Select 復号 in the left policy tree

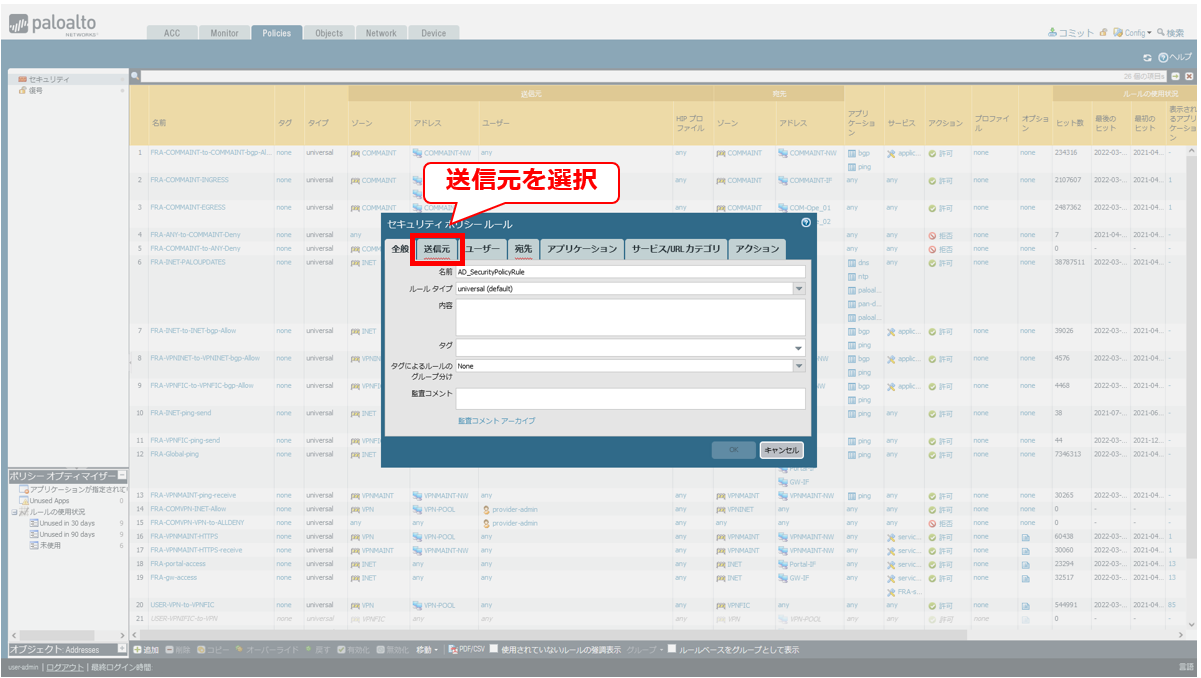pos(30,90)
